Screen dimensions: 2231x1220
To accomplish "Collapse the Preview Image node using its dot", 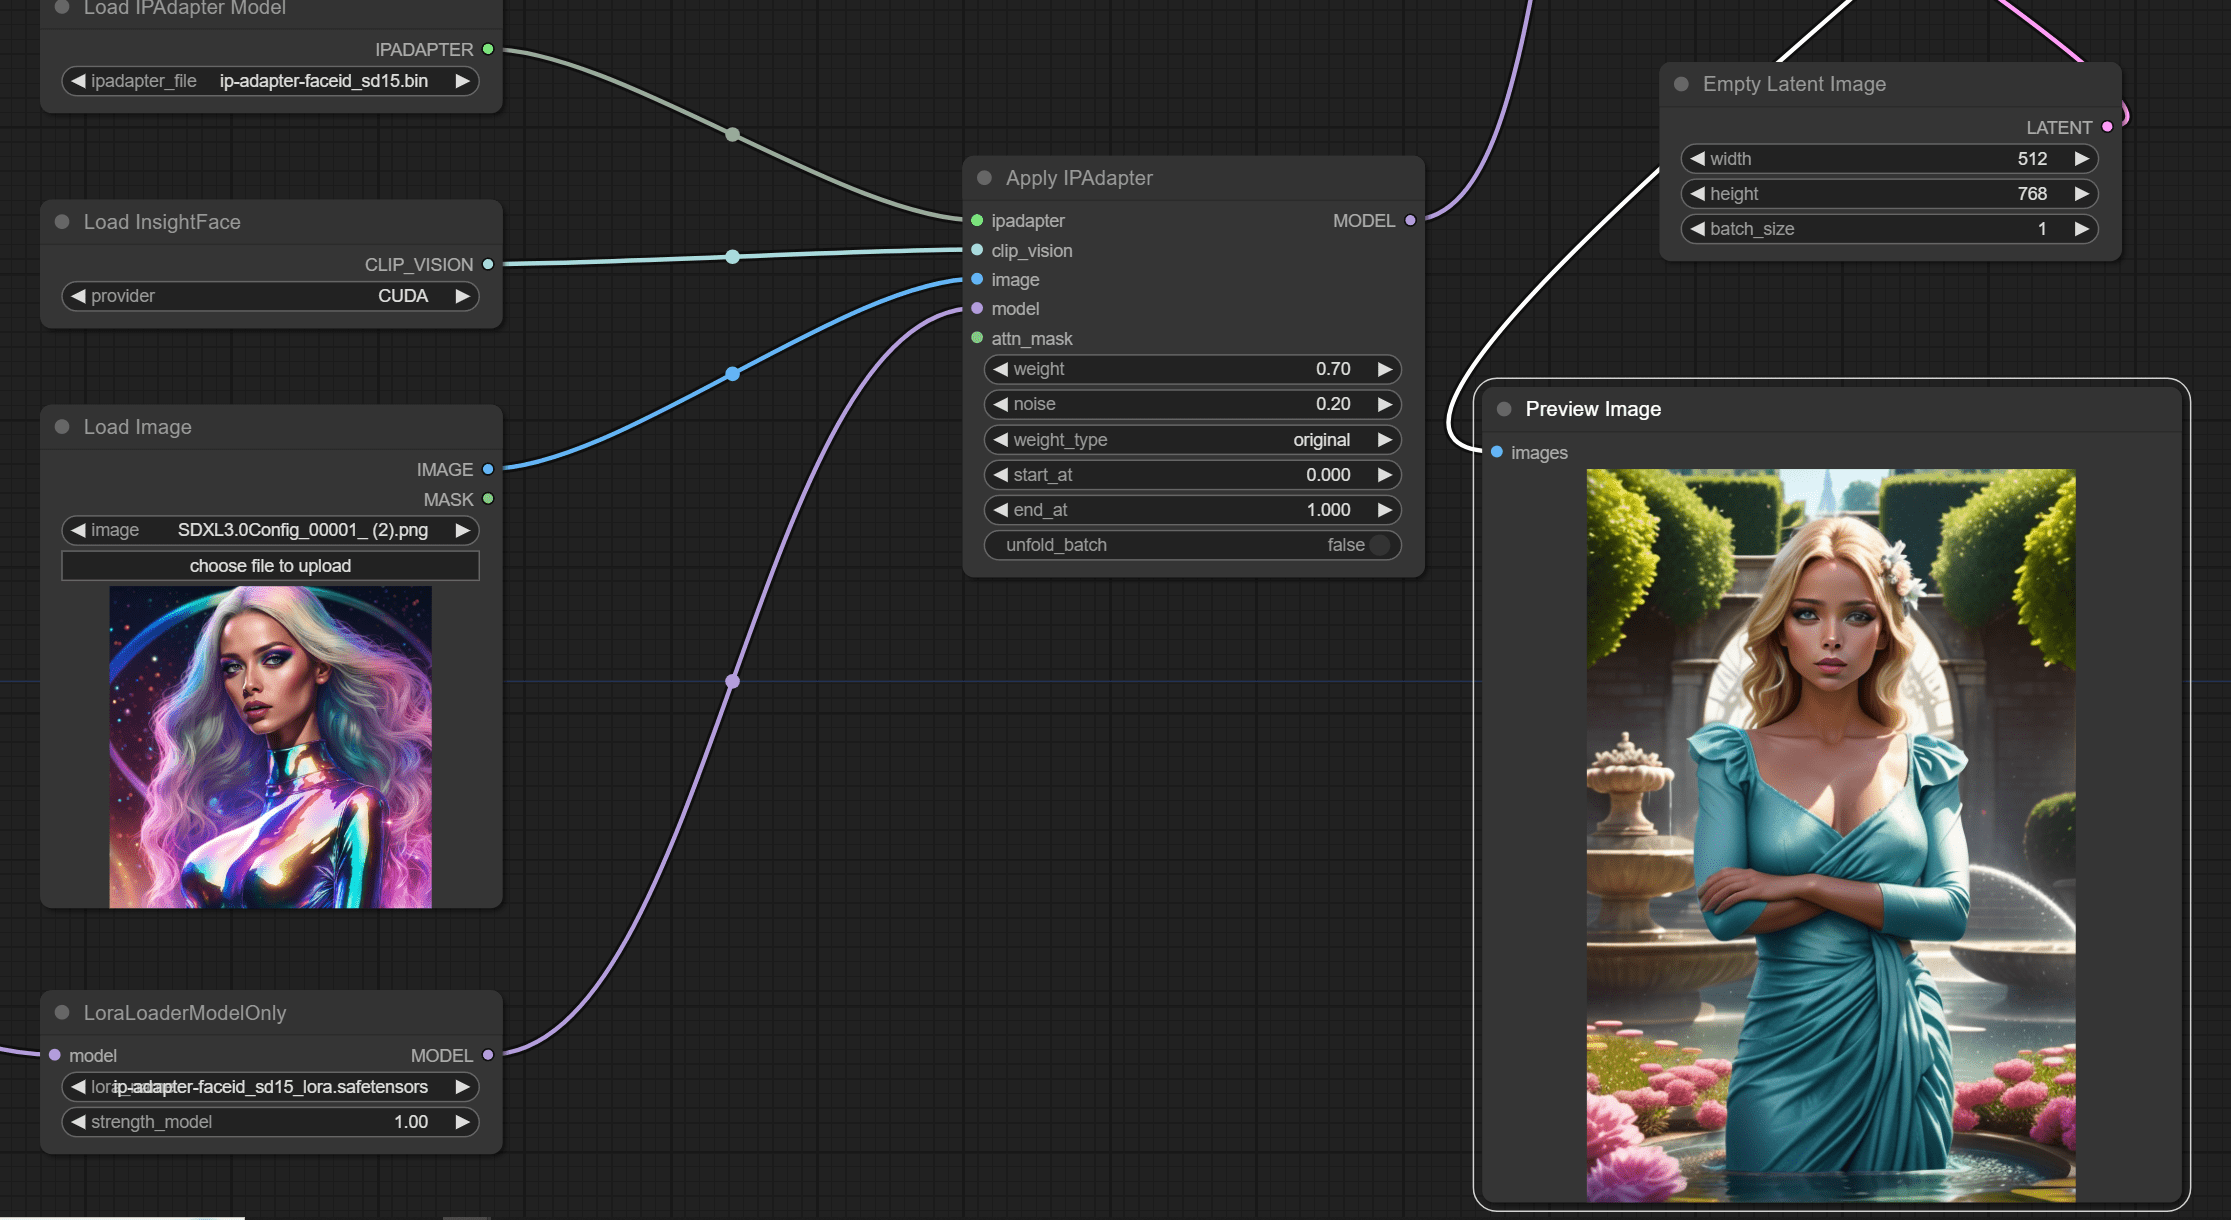I will point(1504,409).
